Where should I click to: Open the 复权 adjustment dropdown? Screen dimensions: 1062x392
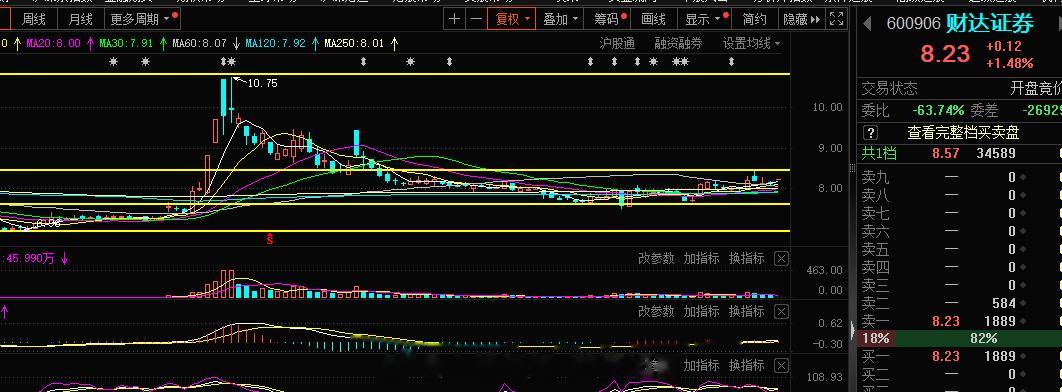(x=512, y=19)
